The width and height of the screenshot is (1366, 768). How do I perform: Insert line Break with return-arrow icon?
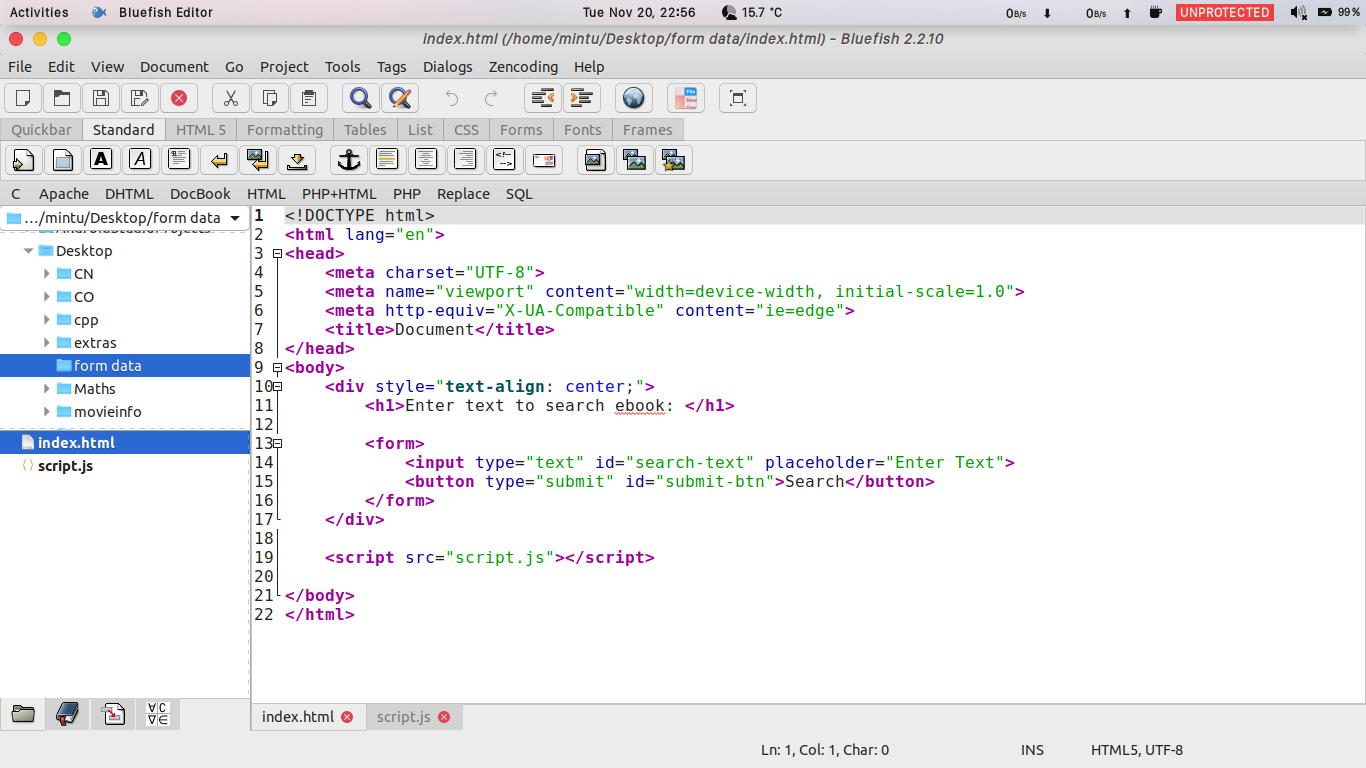(x=218, y=160)
